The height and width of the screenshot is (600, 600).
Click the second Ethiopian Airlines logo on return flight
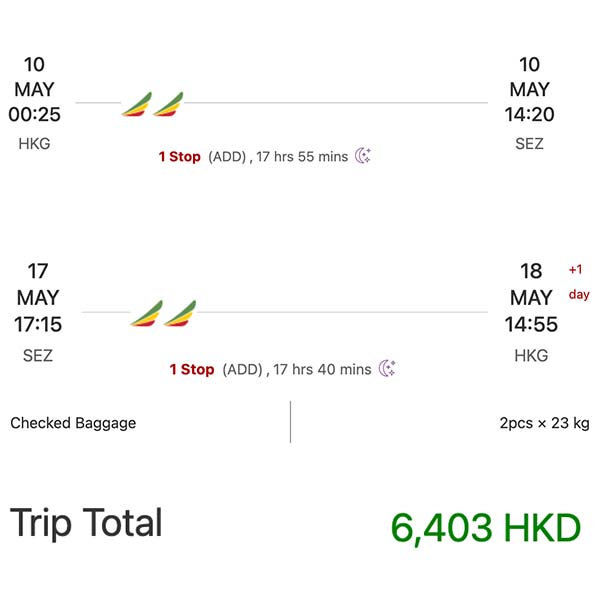click(x=180, y=313)
